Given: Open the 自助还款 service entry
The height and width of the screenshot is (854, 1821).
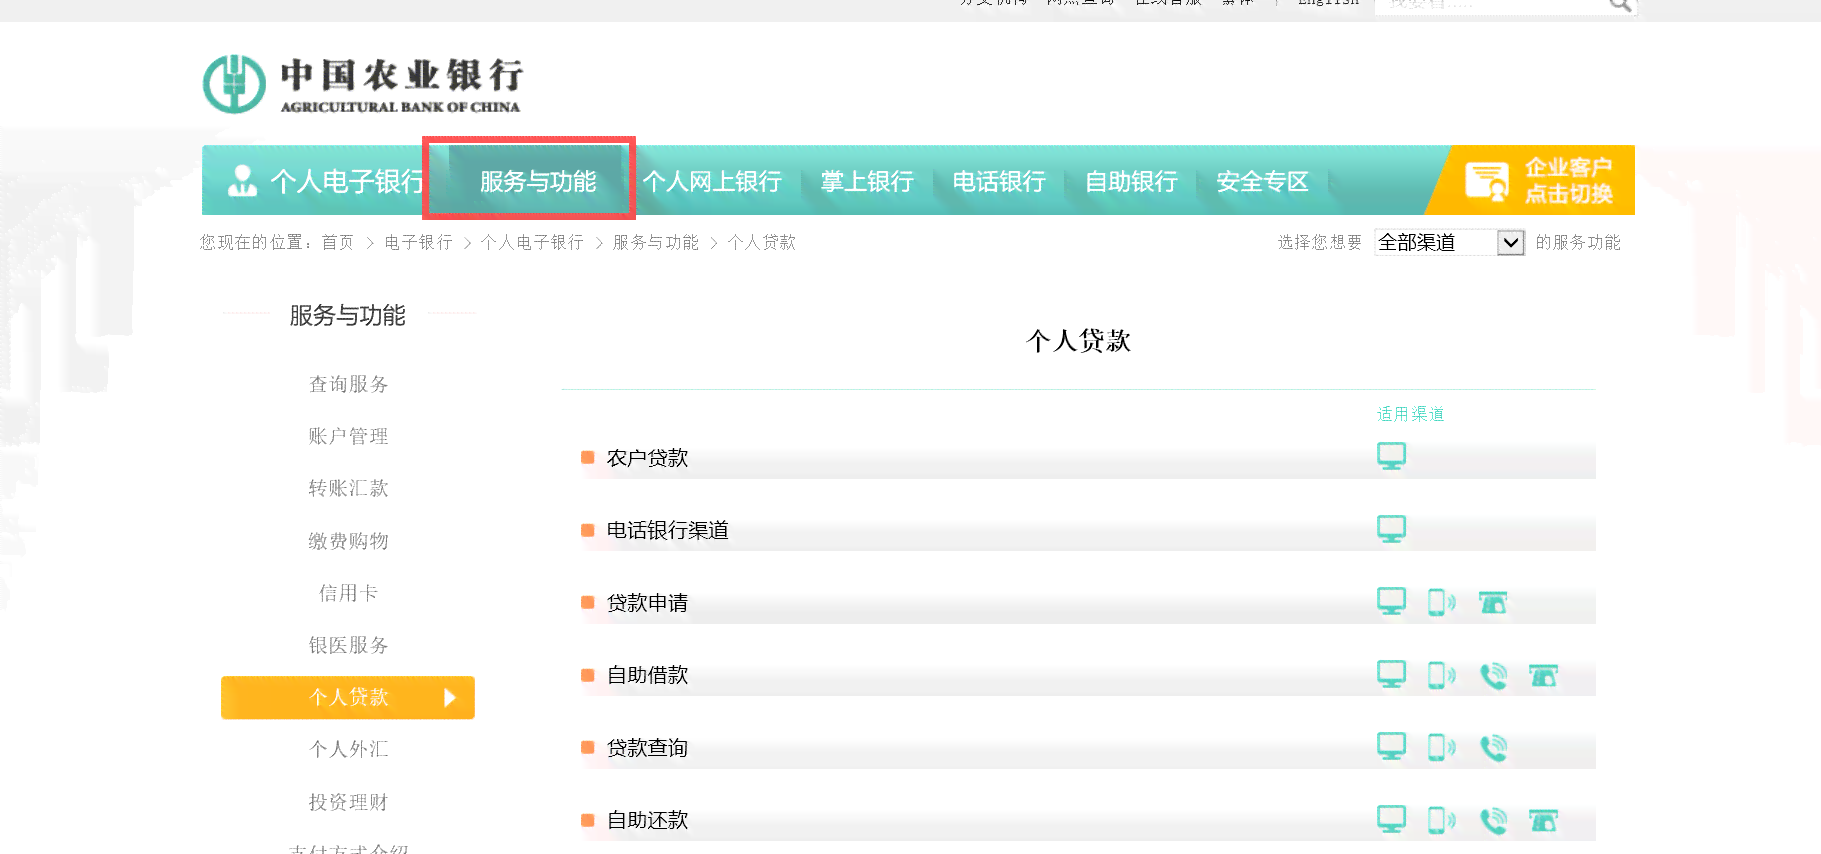Looking at the screenshot, I should tap(647, 820).
